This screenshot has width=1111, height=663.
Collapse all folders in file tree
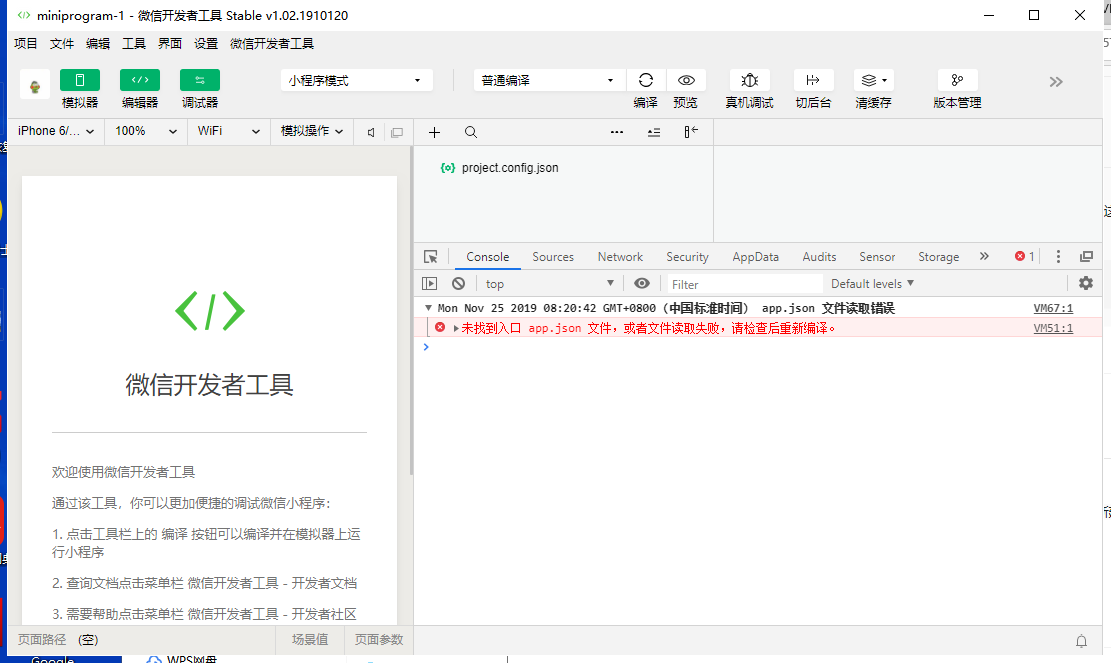point(654,132)
